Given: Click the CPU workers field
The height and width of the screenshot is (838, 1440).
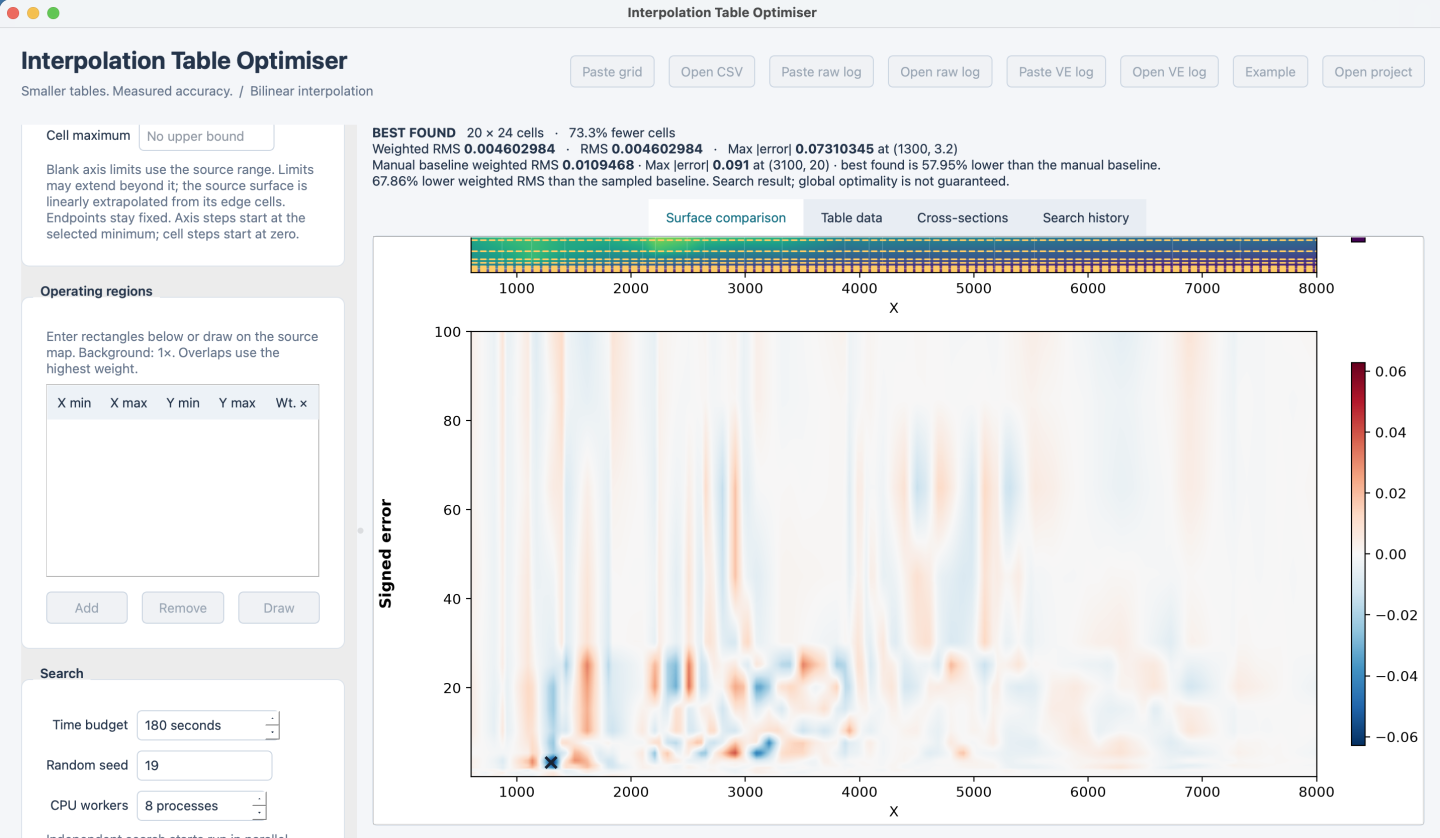Looking at the screenshot, I should point(202,806).
